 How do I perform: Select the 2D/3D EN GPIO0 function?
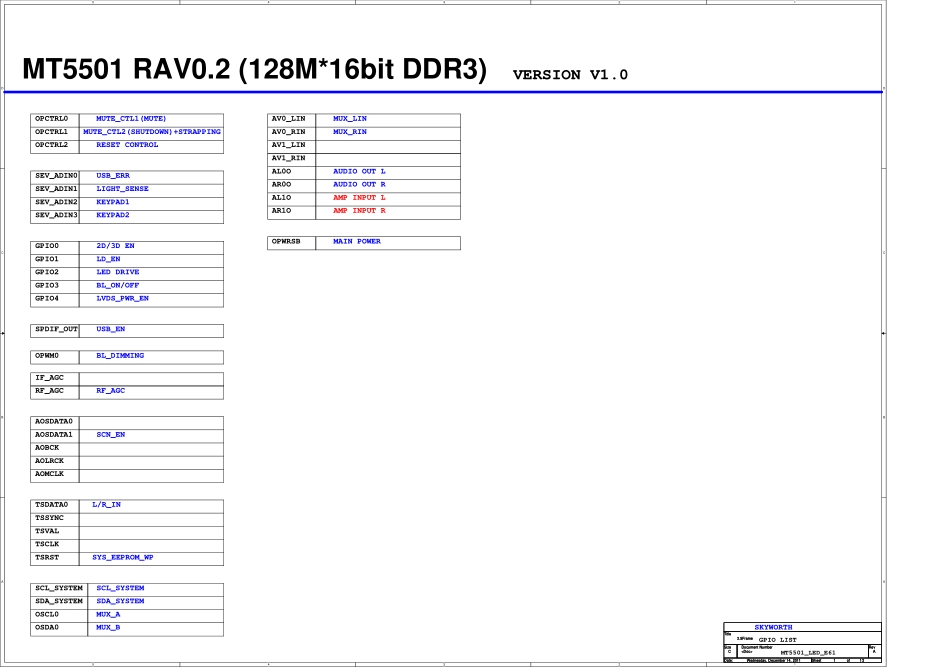(115, 246)
